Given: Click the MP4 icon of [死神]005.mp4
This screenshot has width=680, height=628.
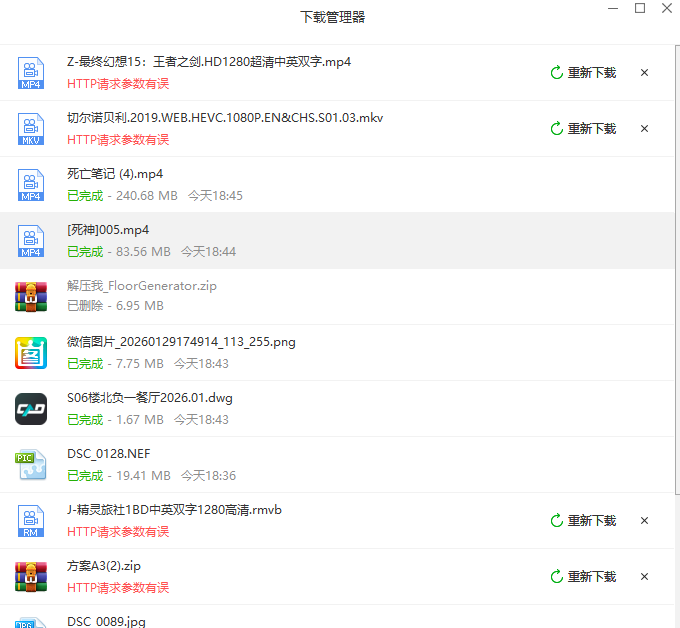Looking at the screenshot, I should [x=31, y=241].
